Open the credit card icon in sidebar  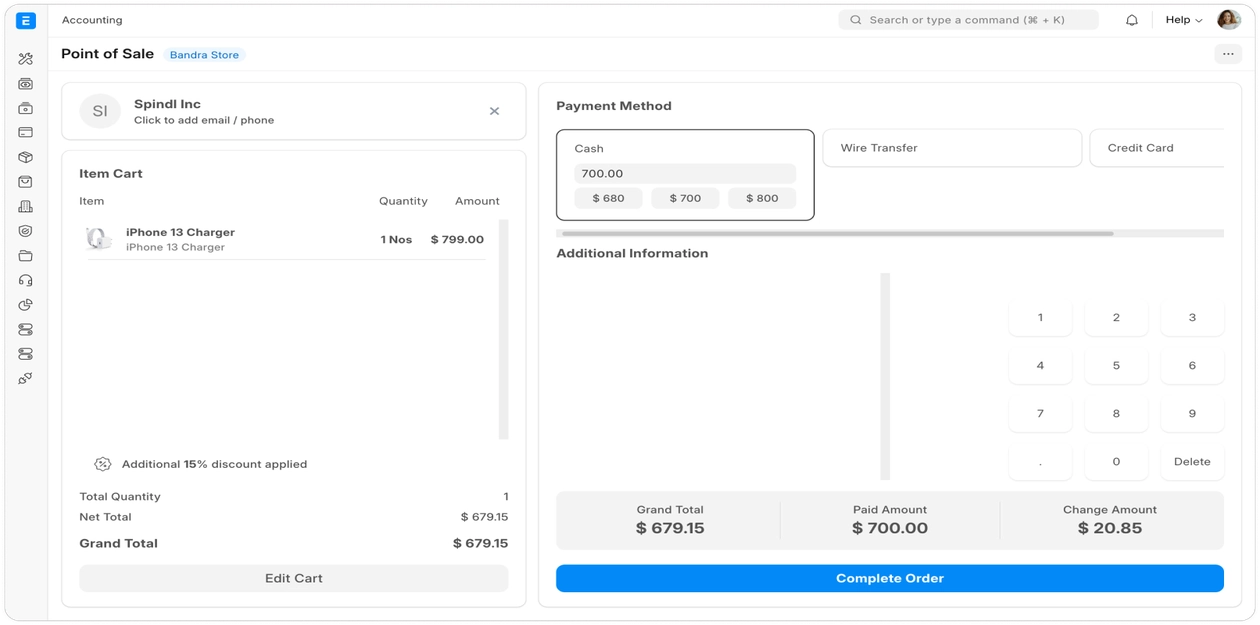(26, 133)
